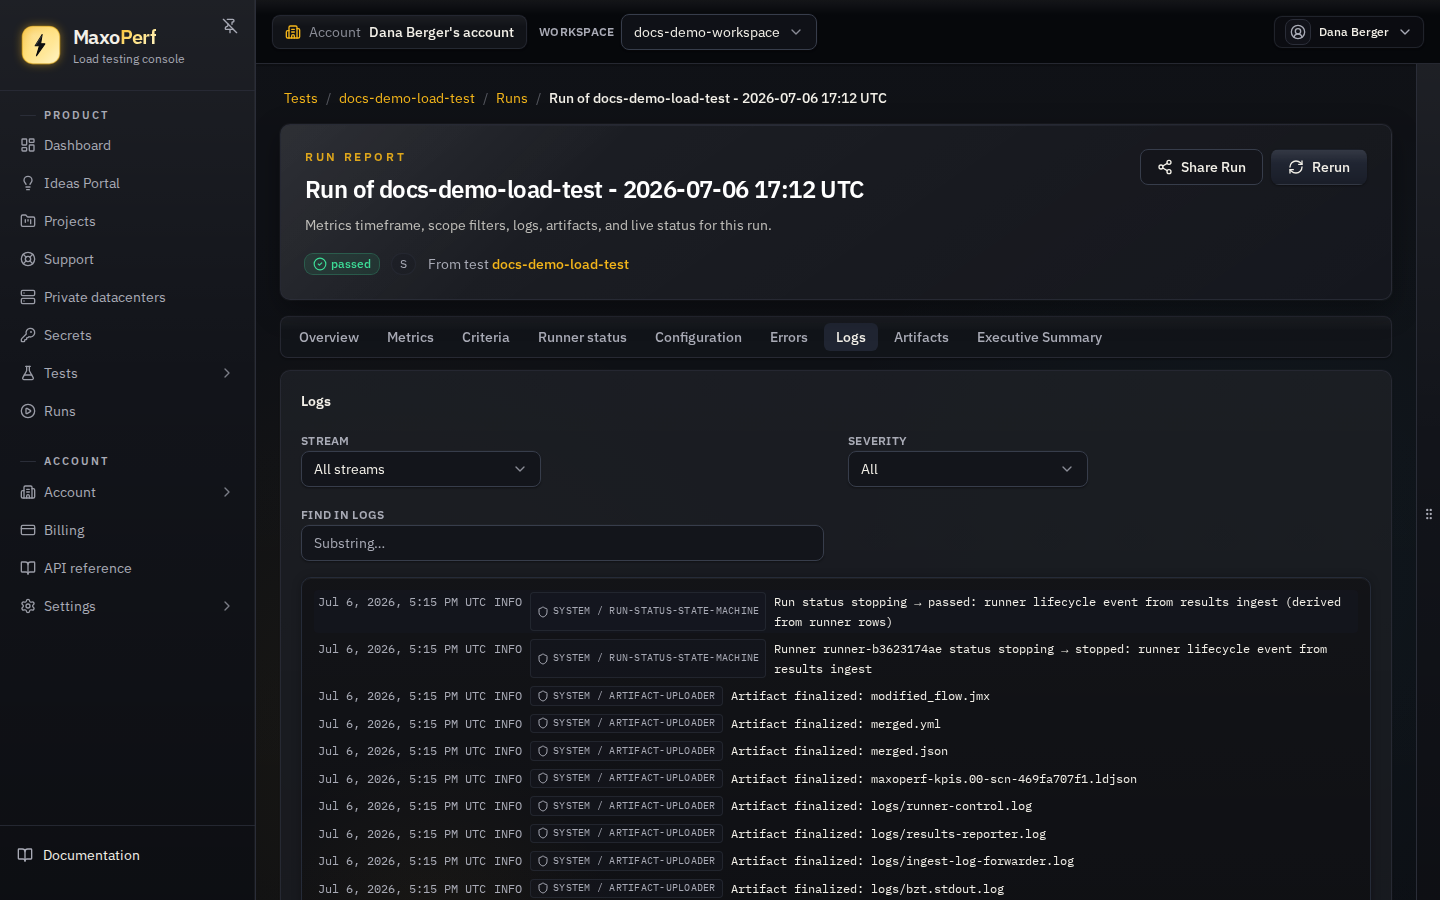1440x900 pixels.
Task: Open the Executive Summary tab
Action: (1039, 337)
